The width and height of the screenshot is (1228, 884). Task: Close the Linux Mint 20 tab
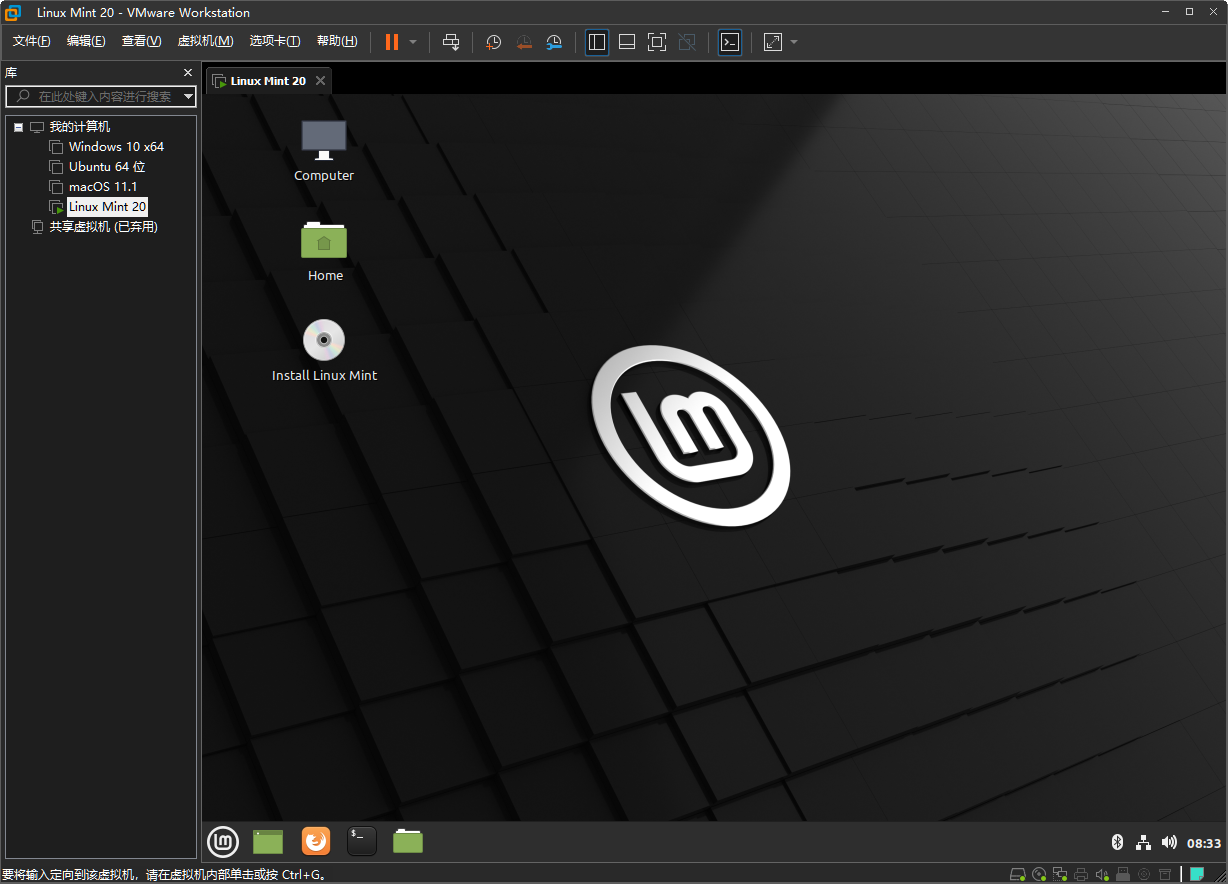click(320, 81)
